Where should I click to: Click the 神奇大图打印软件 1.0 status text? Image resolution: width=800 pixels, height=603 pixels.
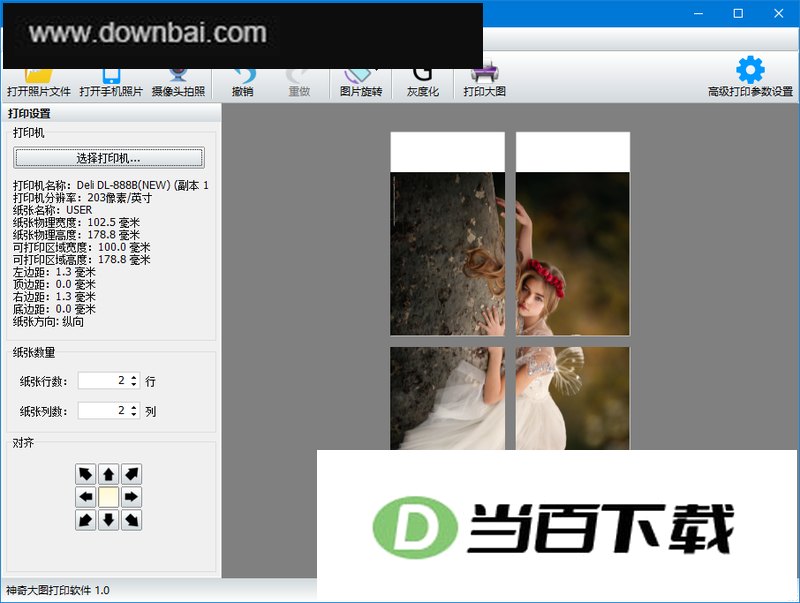coord(58,590)
